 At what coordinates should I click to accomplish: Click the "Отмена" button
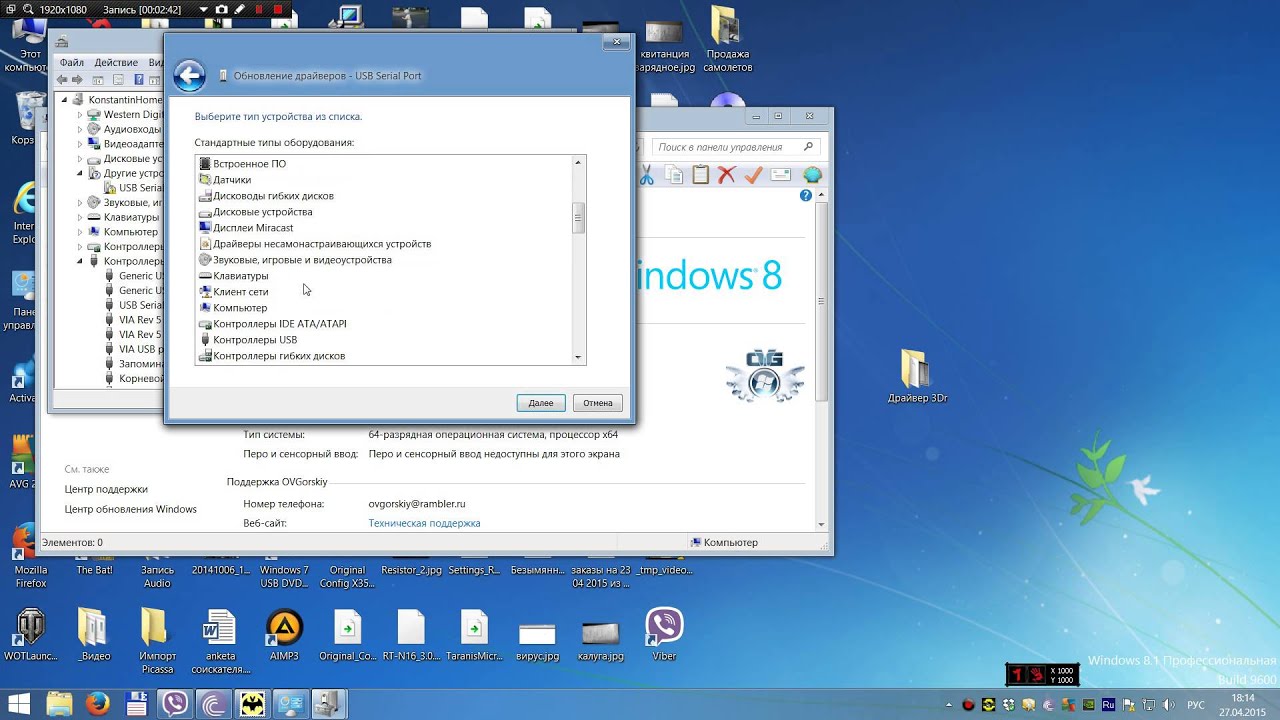598,403
